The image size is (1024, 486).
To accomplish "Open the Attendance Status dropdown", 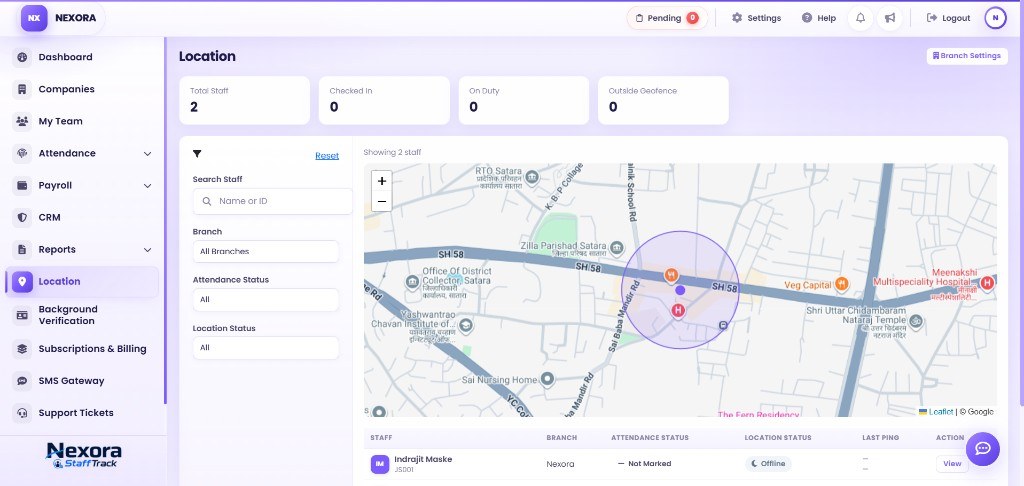I will coord(266,299).
